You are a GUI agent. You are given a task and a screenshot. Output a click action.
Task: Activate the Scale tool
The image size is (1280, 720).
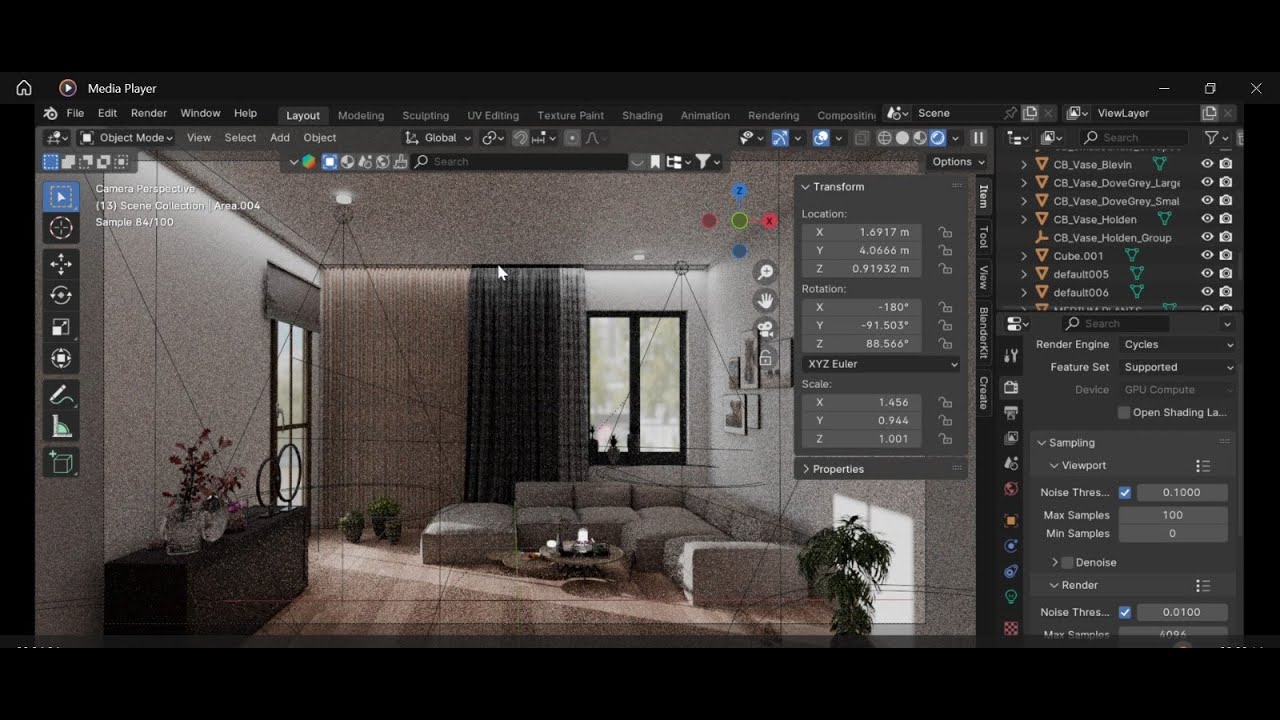[61, 327]
